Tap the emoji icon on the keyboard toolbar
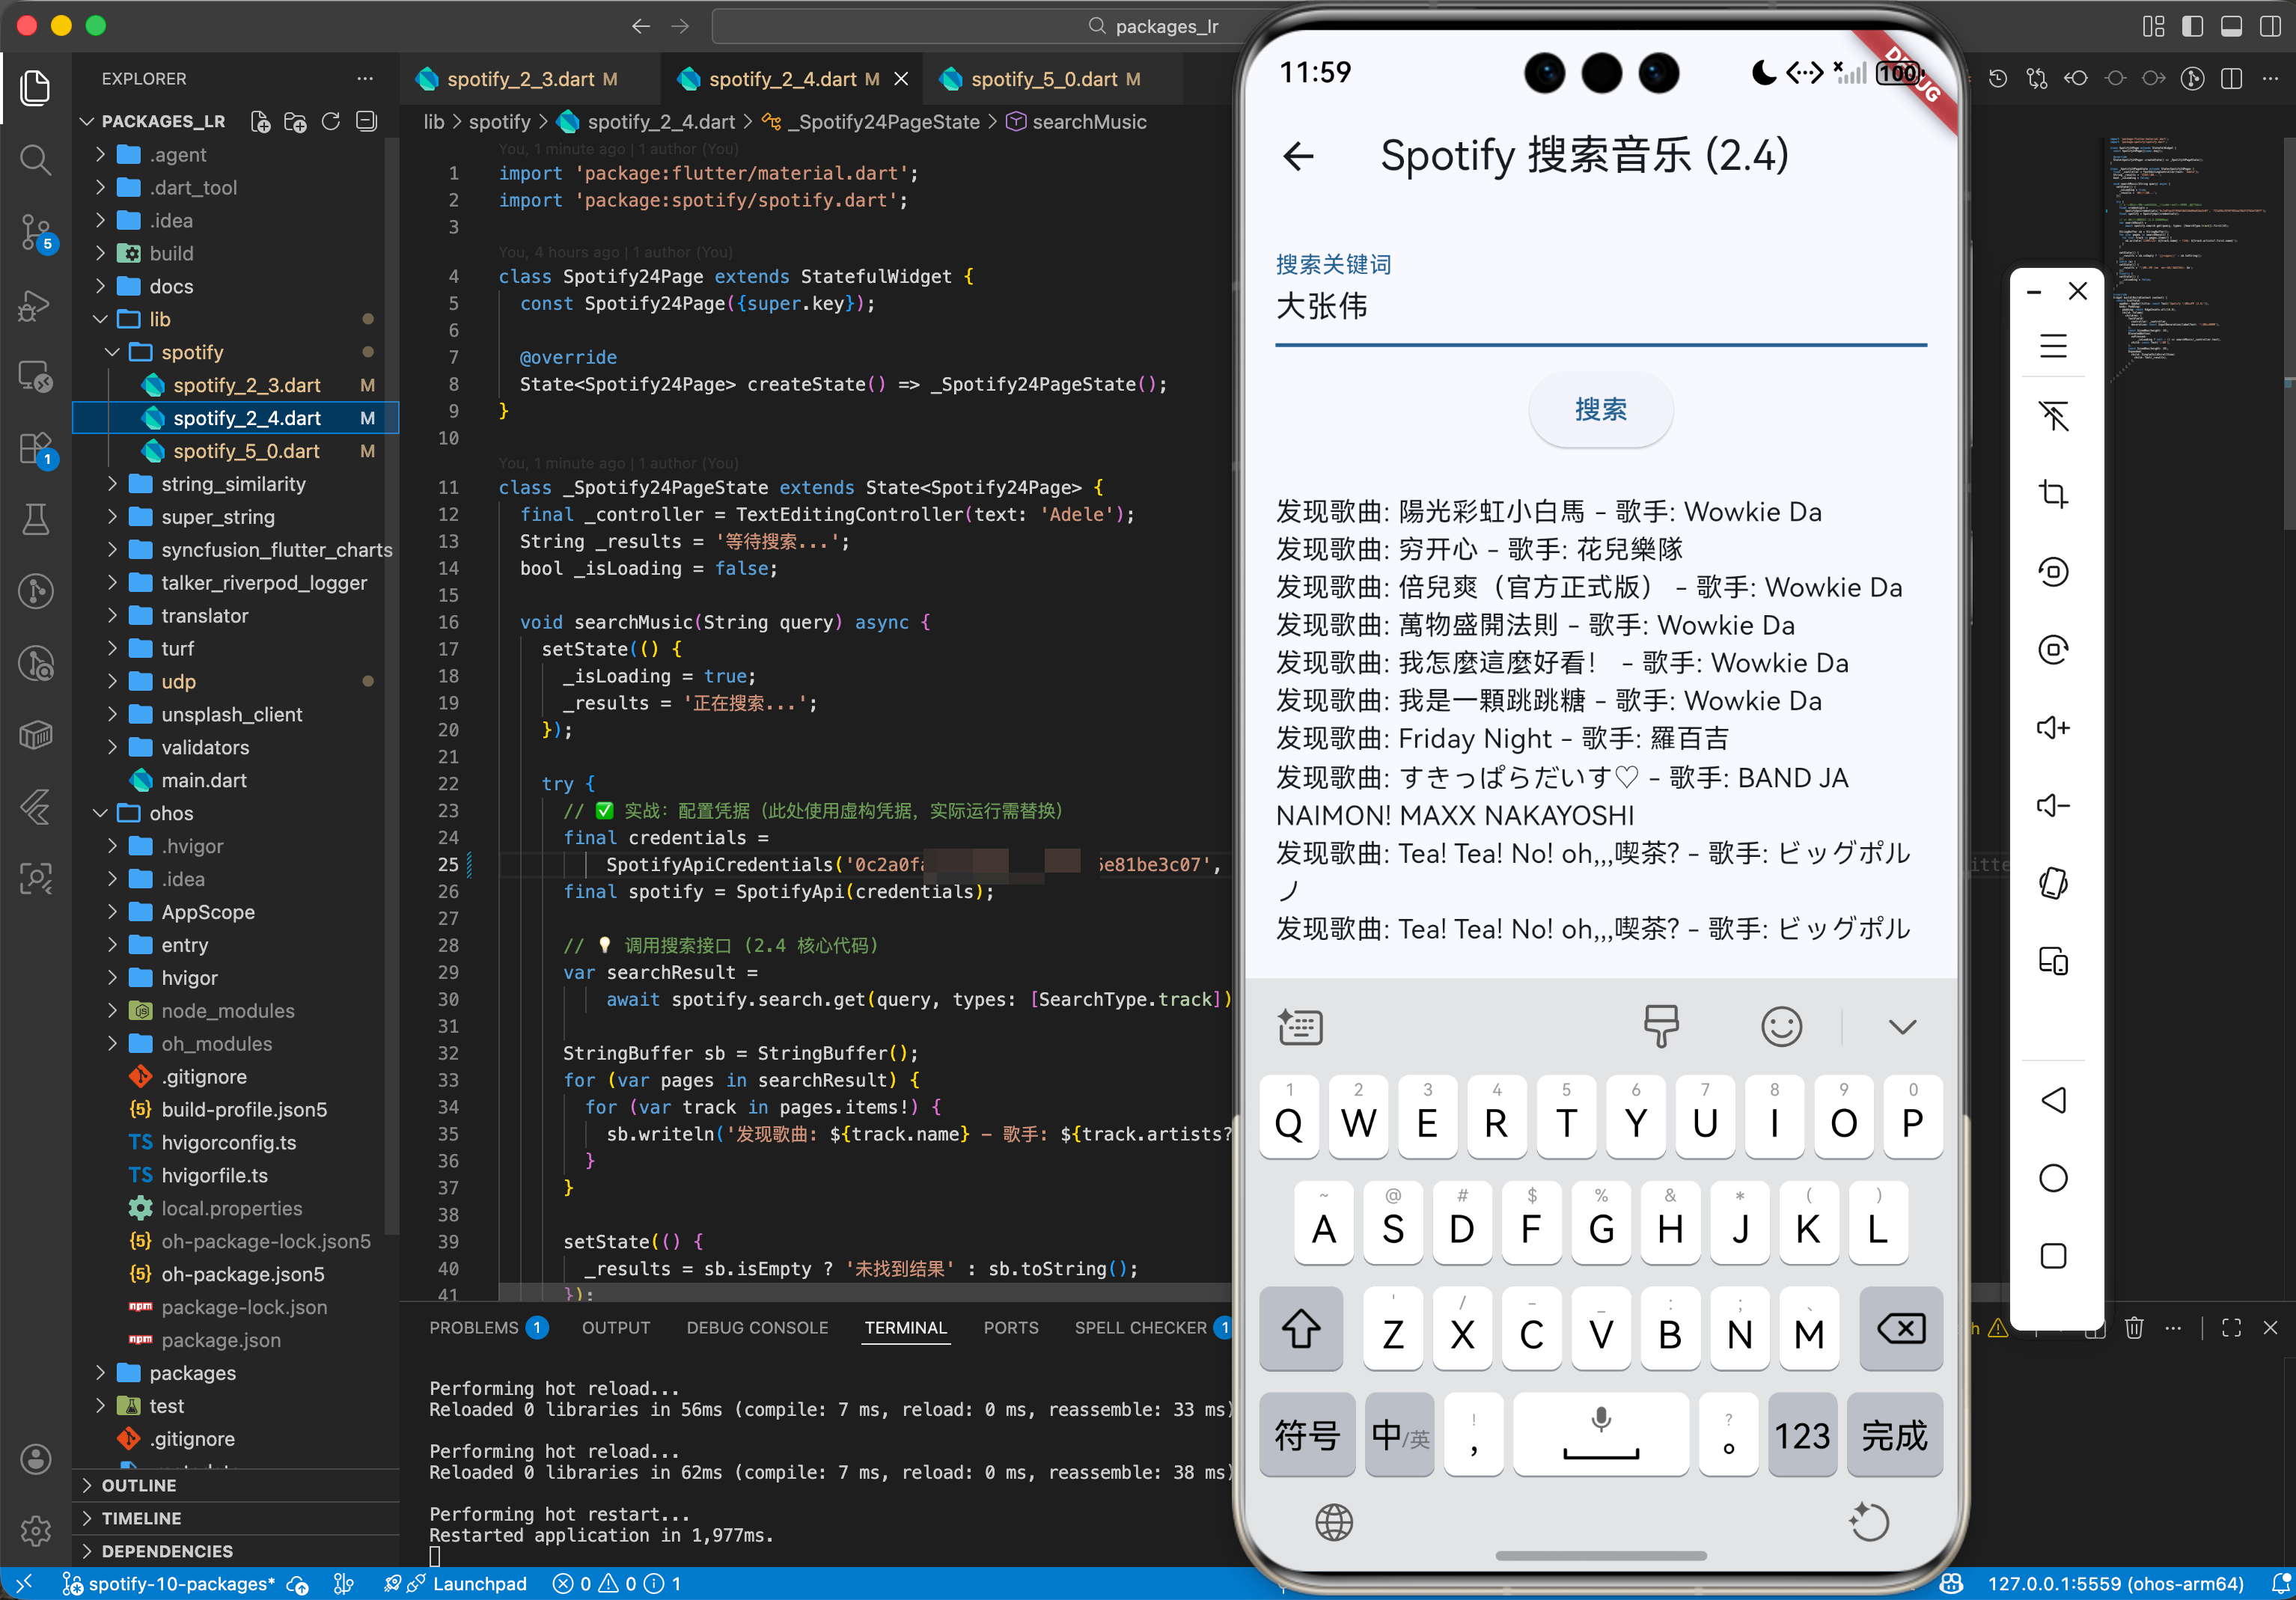 (1780, 1027)
